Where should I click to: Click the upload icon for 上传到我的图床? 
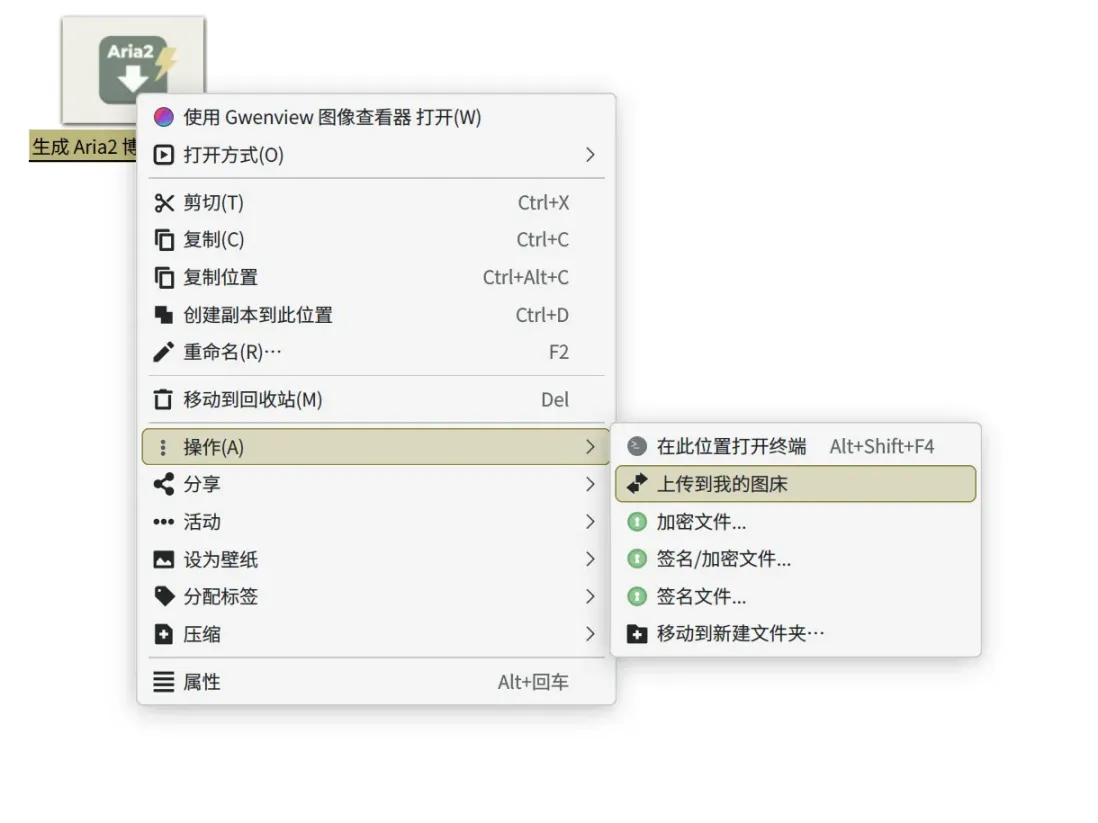click(x=636, y=484)
